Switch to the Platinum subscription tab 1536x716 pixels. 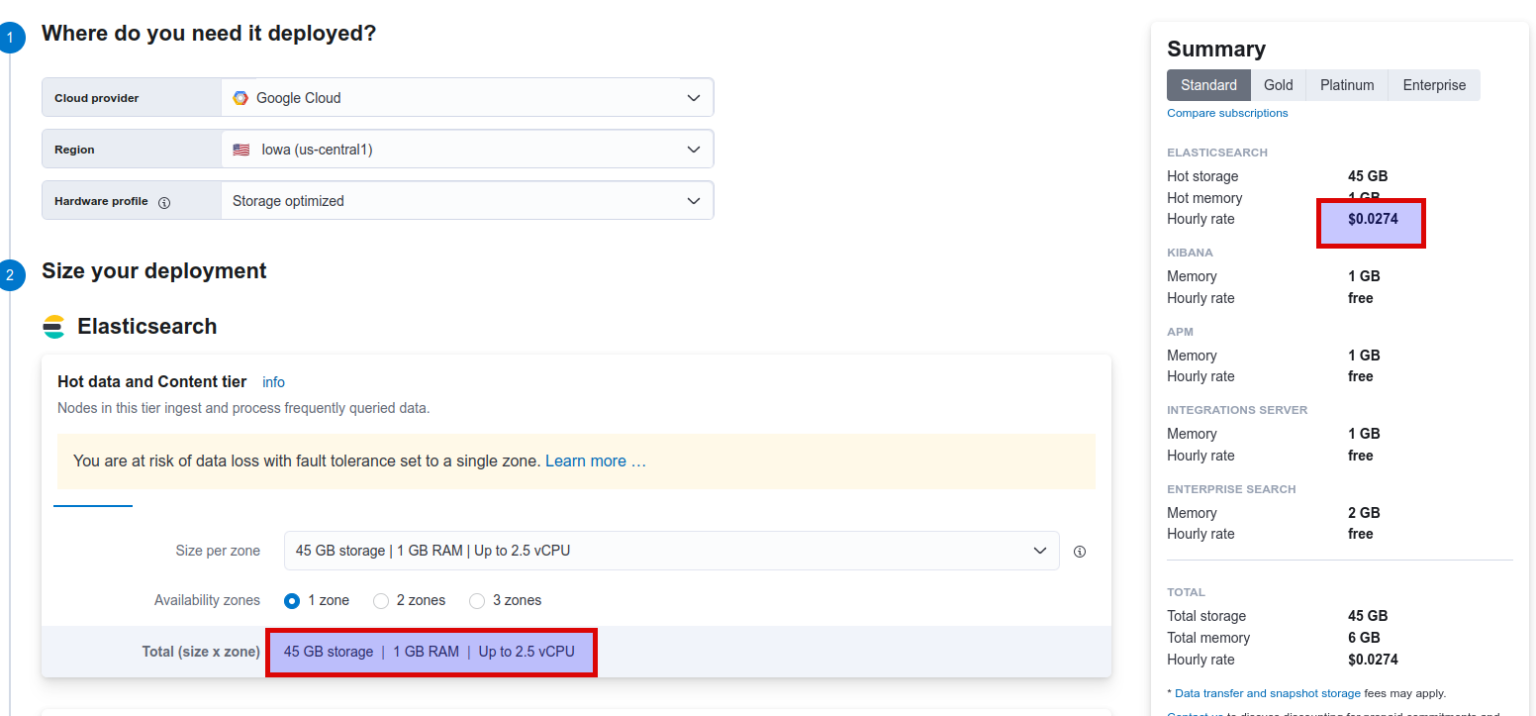pyautogui.click(x=1346, y=85)
